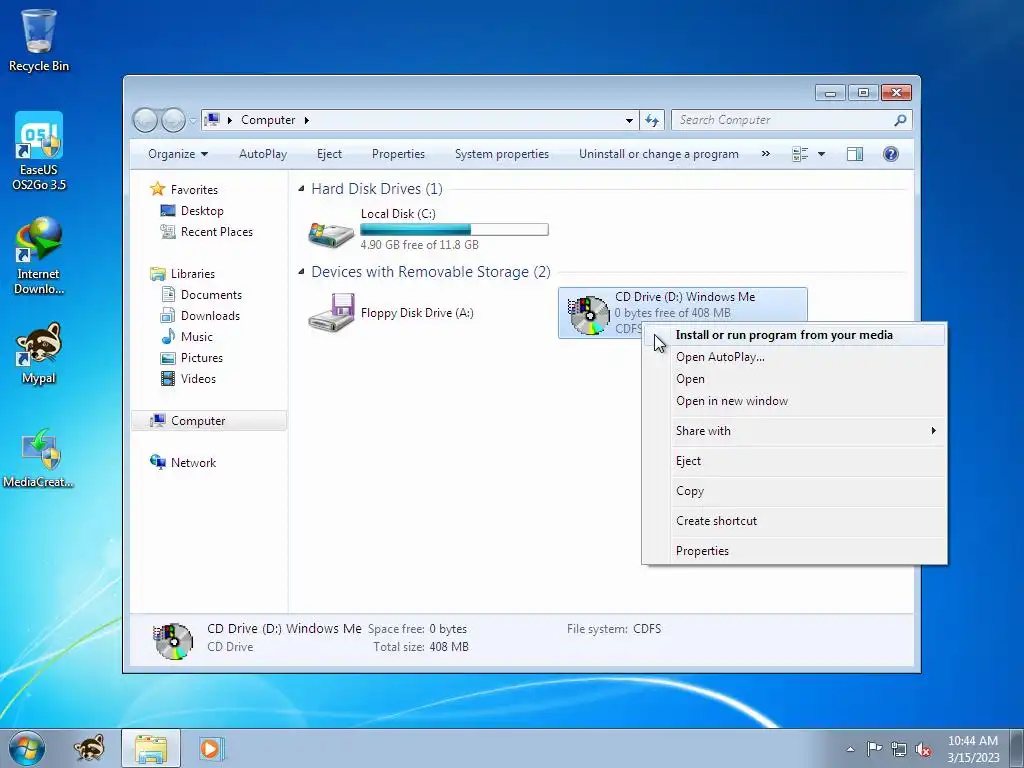Click Uninstall or change a program
Screen dimensions: 1024x768
click(x=659, y=154)
